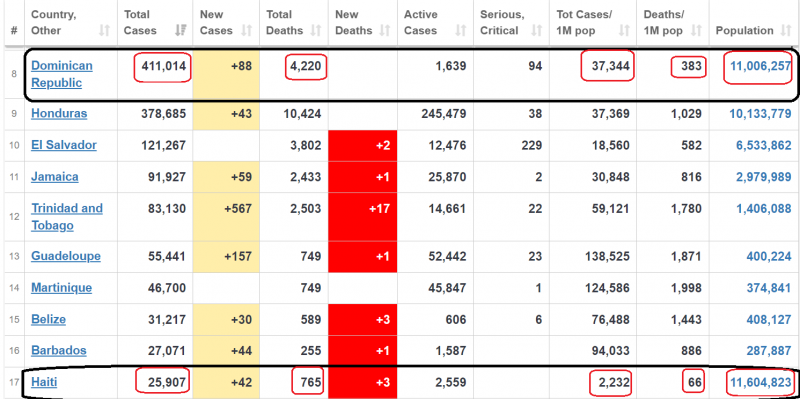Open the Barbados country link

59,351
